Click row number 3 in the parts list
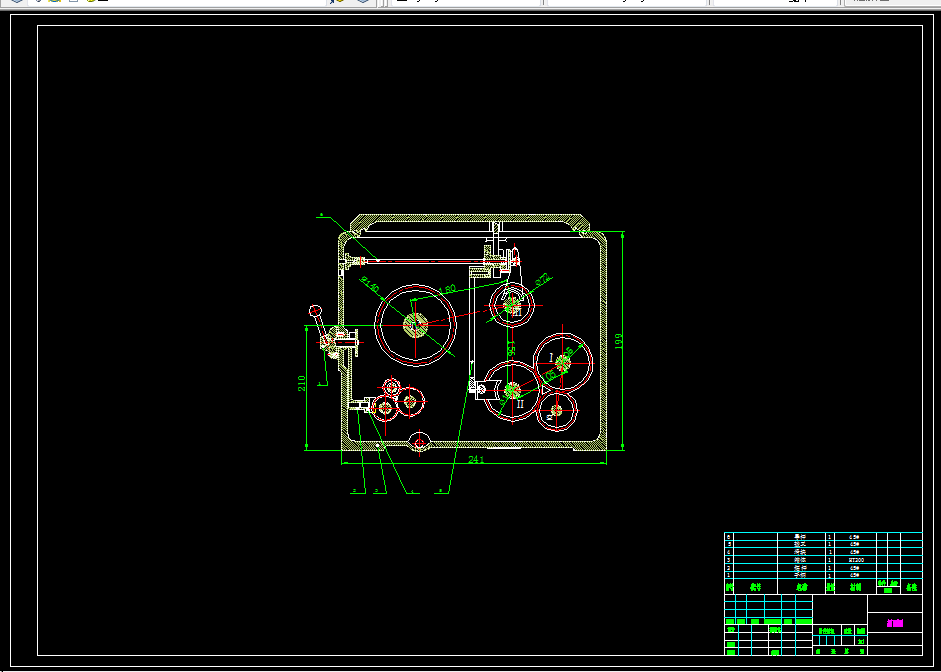941x672 pixels. [x=729, y=560]
